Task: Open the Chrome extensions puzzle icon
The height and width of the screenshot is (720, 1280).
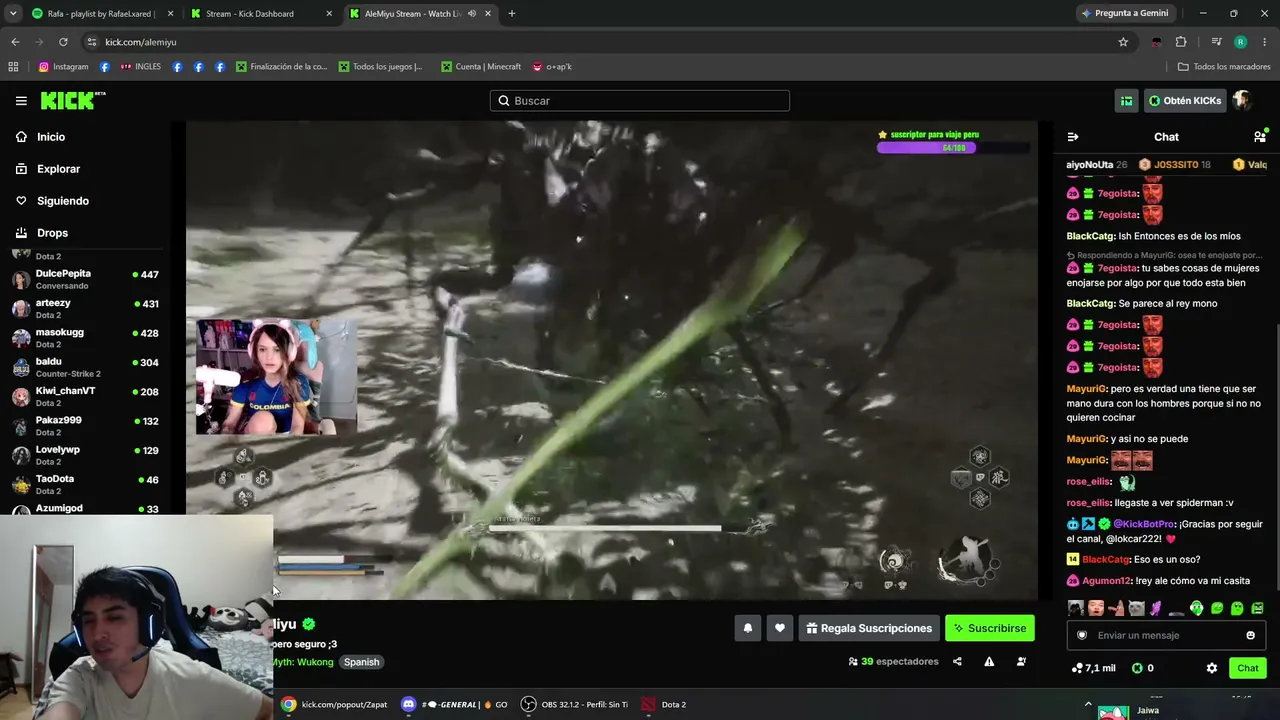Action: pyautogui.click(x=1181, y=42)
